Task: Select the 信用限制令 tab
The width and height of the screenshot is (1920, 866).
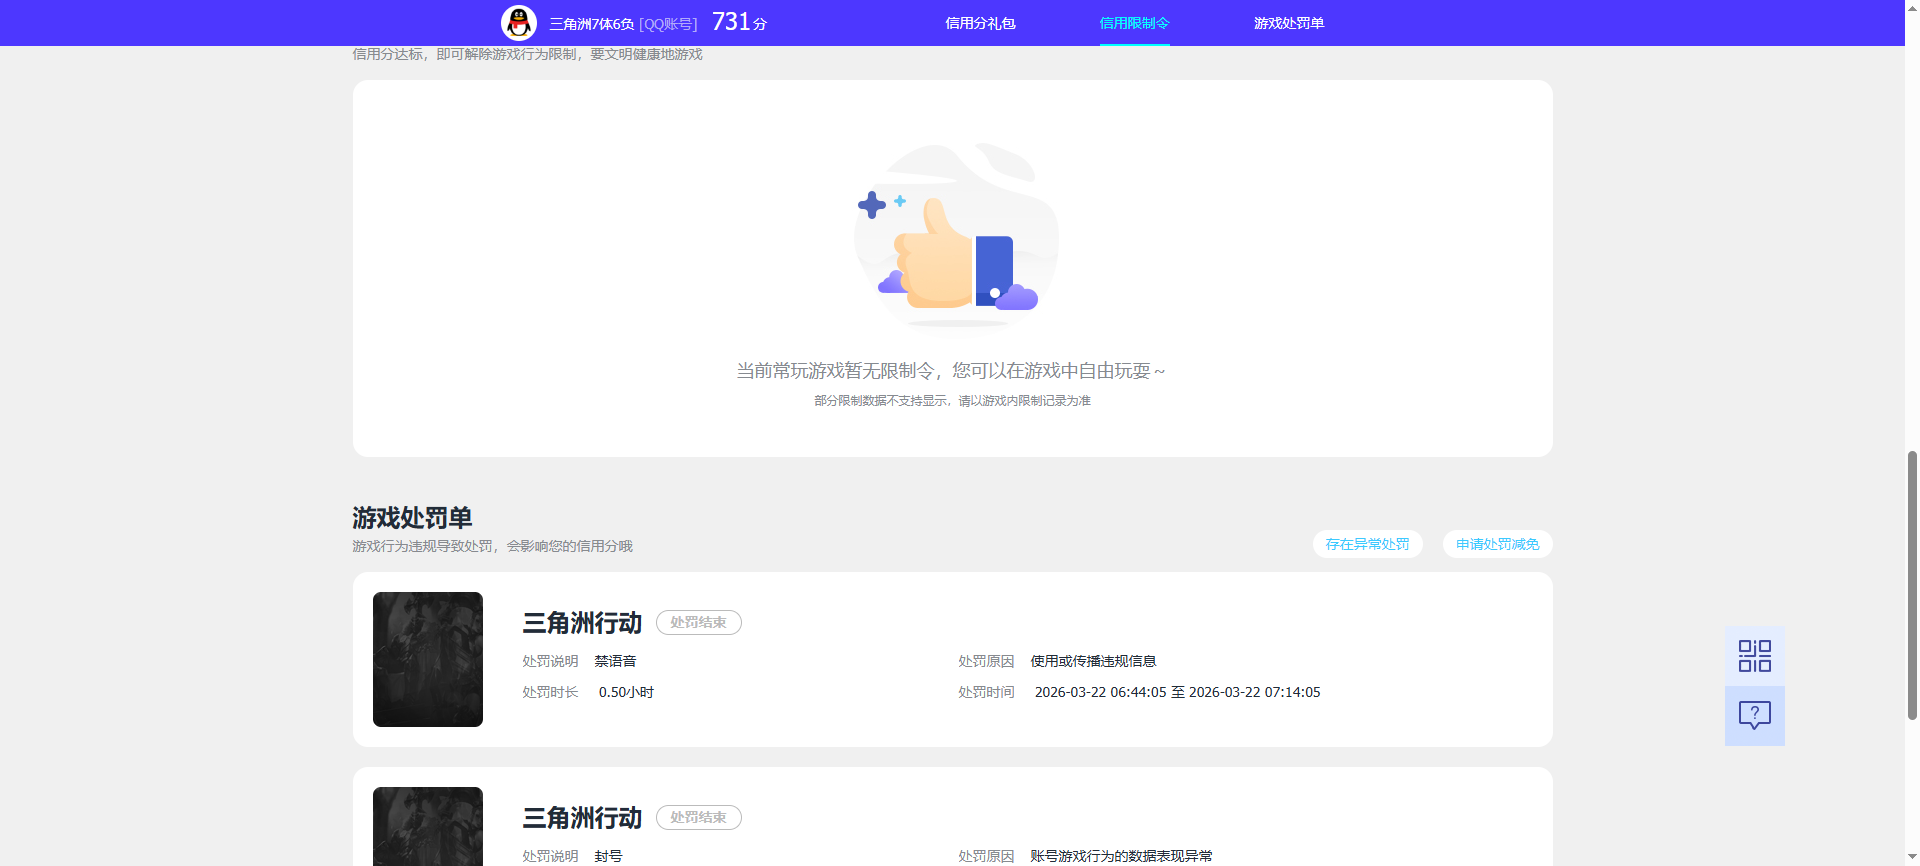Action: tap(1134, 23)
